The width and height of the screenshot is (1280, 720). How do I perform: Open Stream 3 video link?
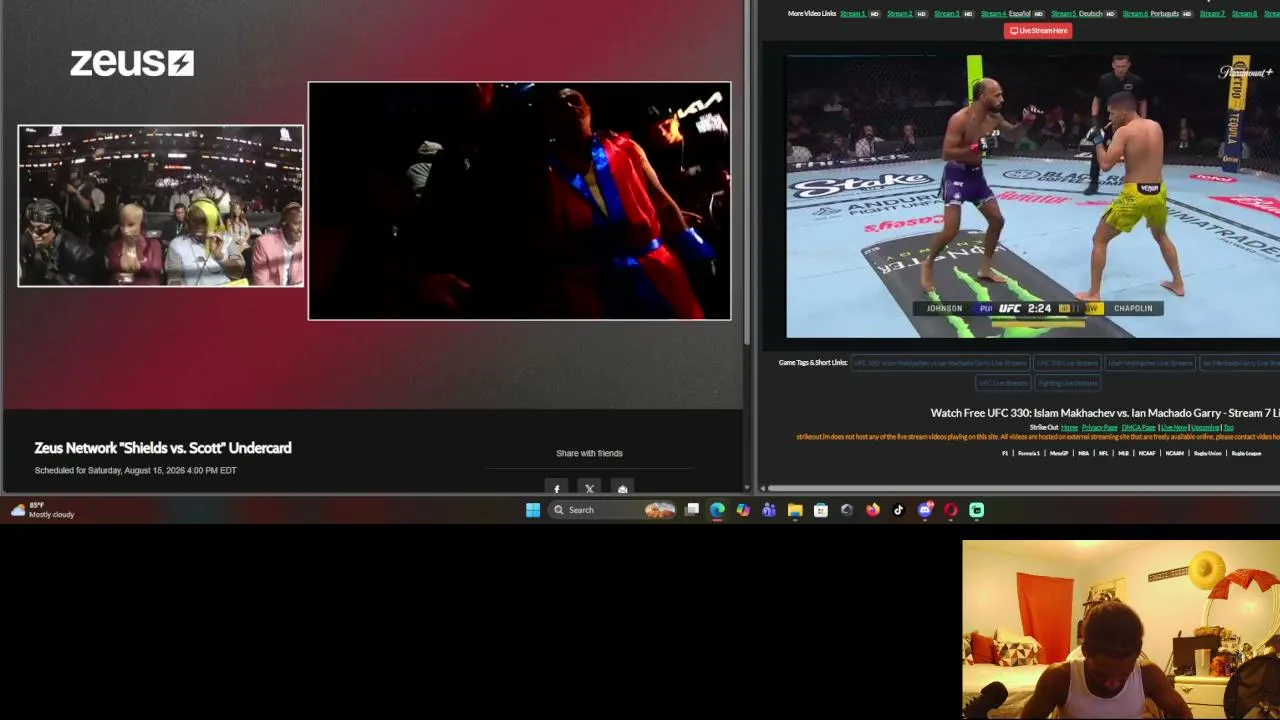[947, 14]
